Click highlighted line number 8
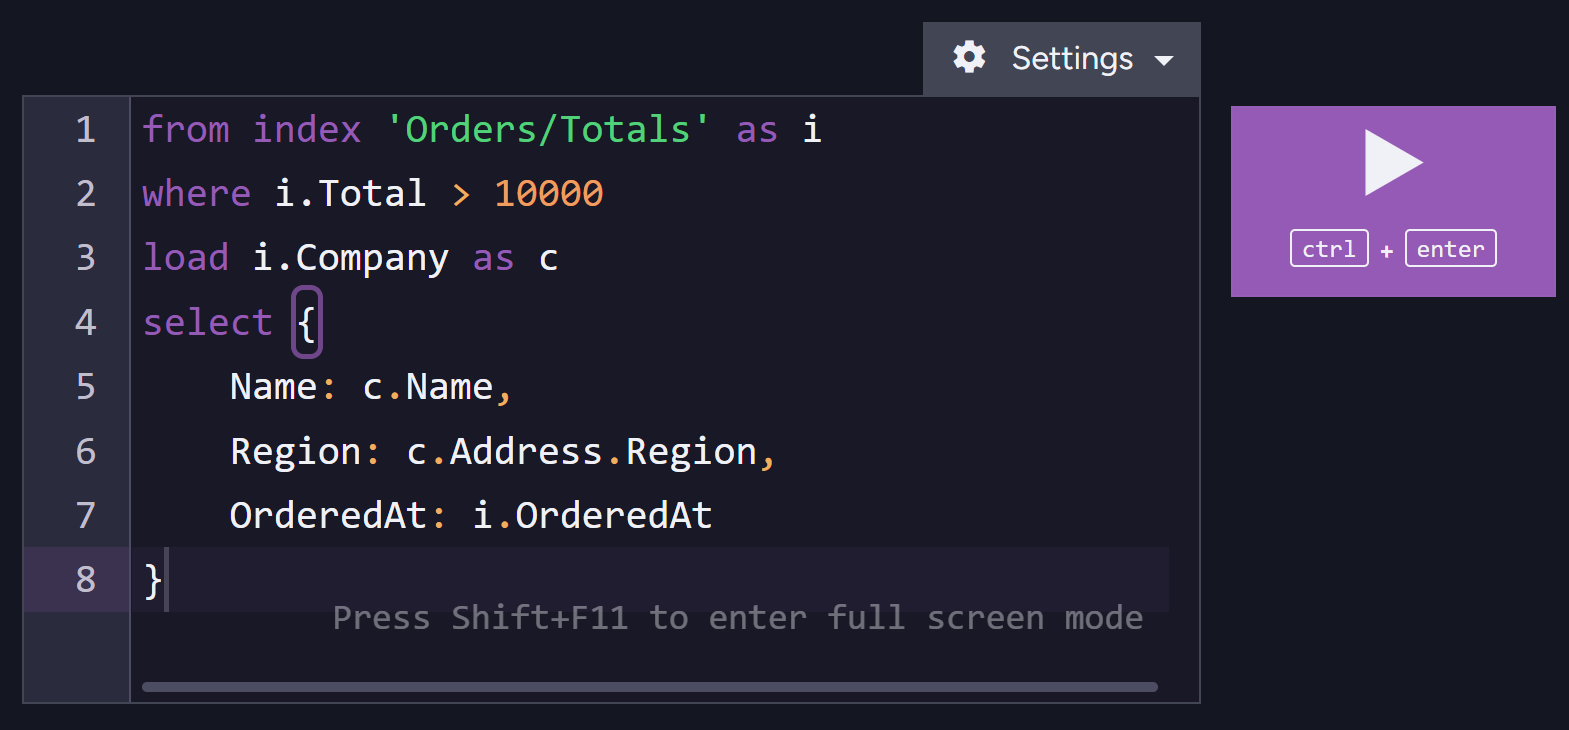This screenshot has width=1569, height=730. [x=86, y=579]
